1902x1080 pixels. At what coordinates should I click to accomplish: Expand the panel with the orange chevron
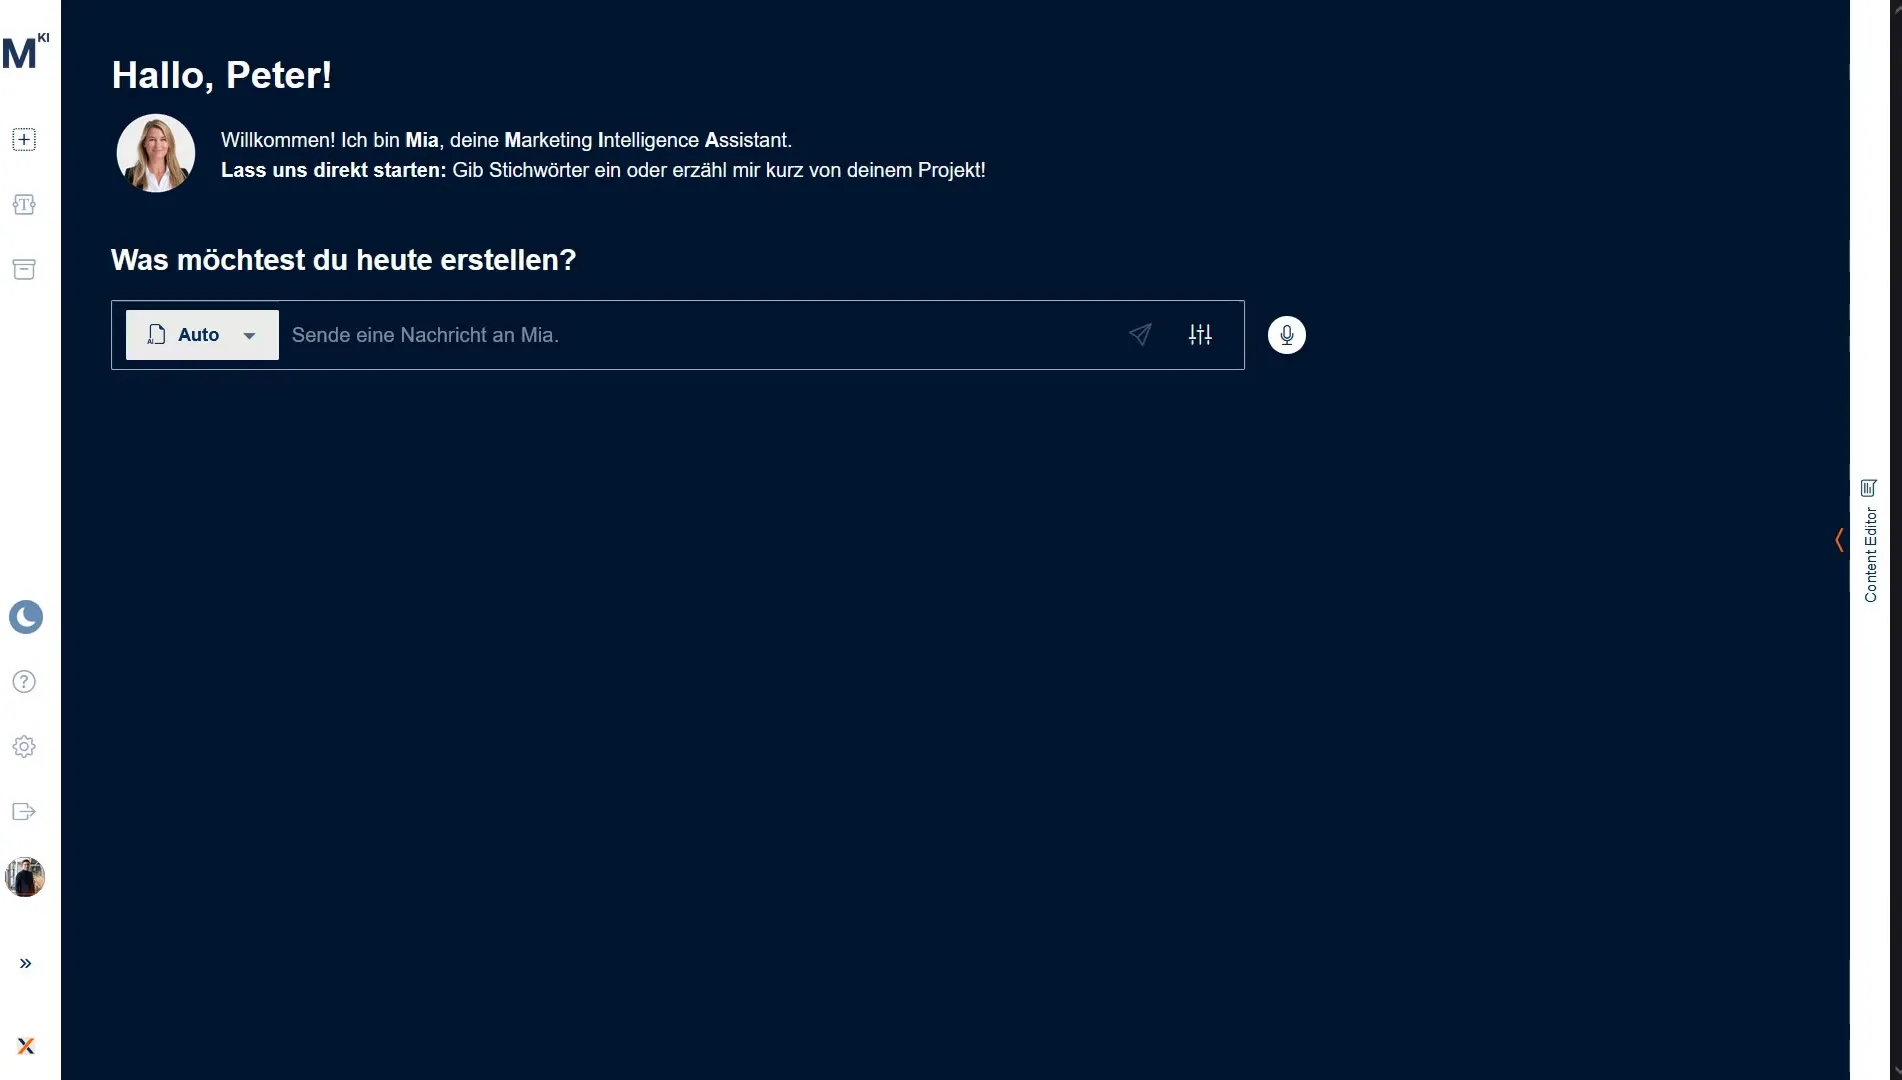[x=1839, y=540]
